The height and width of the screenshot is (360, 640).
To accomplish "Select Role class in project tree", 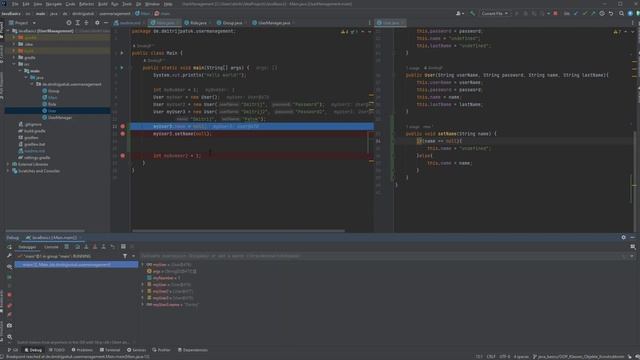I will 52,104.
